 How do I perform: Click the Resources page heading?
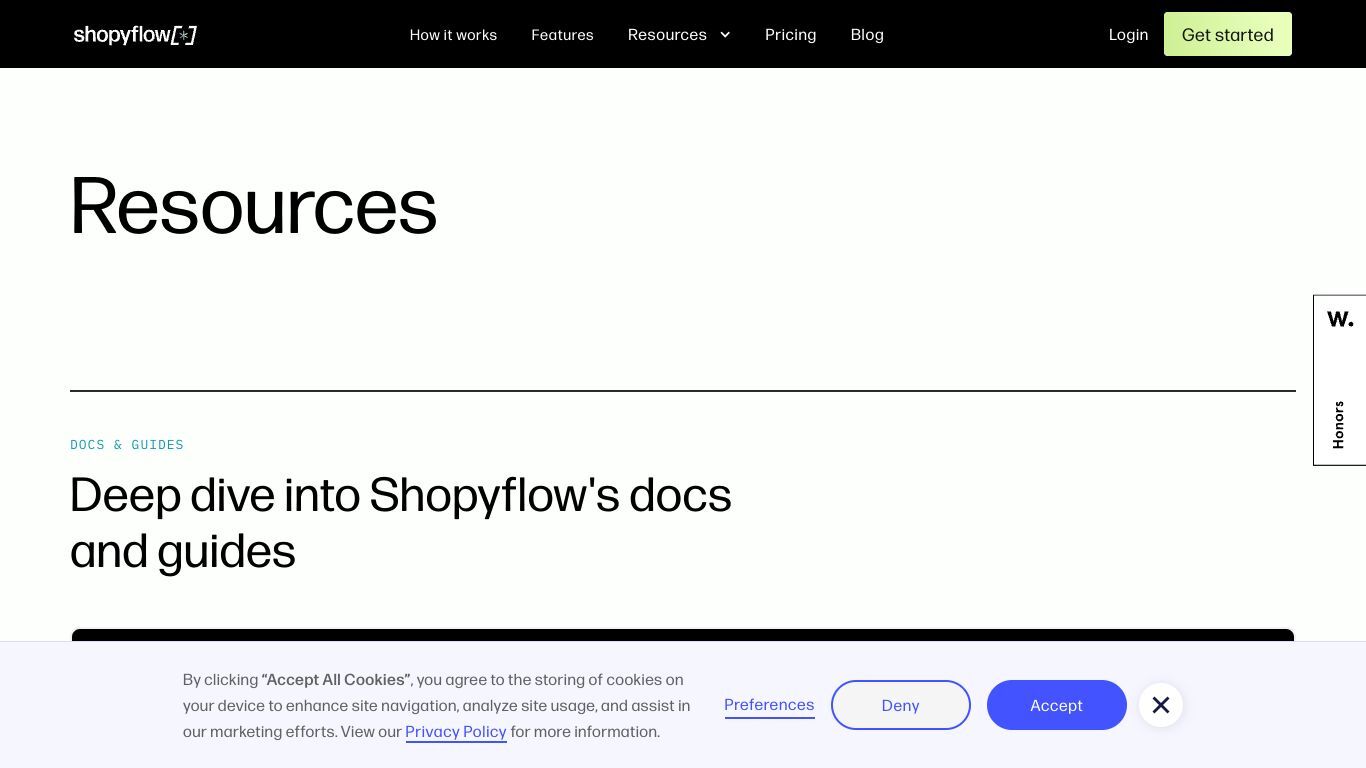[x=253, y=206]
